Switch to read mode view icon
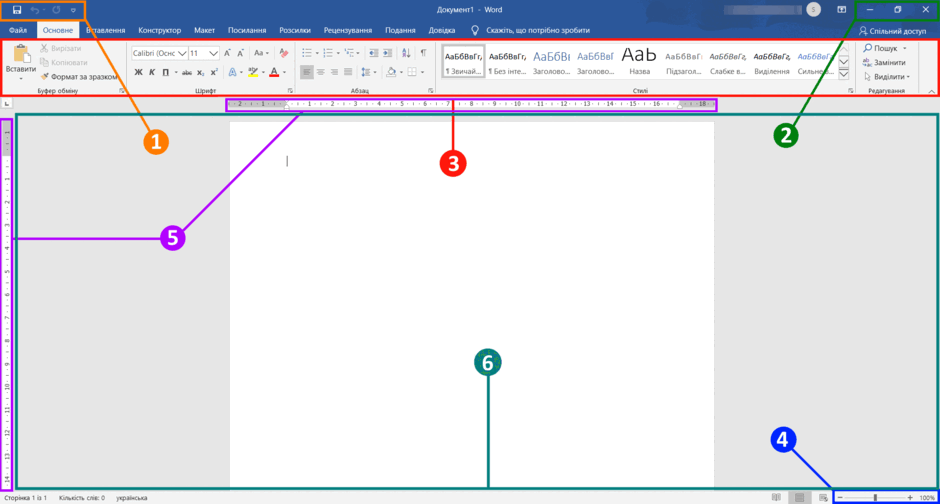This screenshot has height=504, width=940. [x=776, y=497]
